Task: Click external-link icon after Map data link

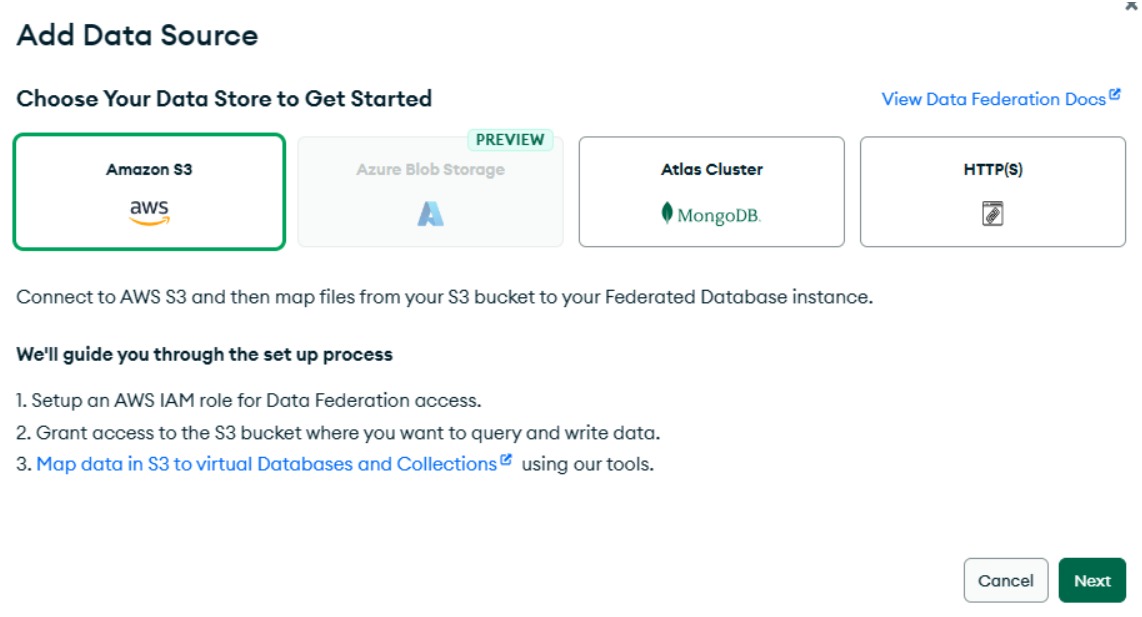Action: coord(506,461)
